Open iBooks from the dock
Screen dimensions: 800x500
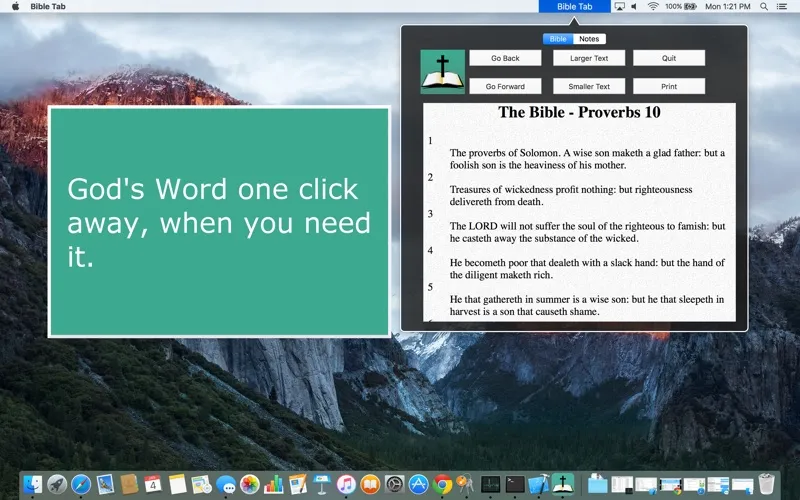pyautogui.click(x=370, y=484)
